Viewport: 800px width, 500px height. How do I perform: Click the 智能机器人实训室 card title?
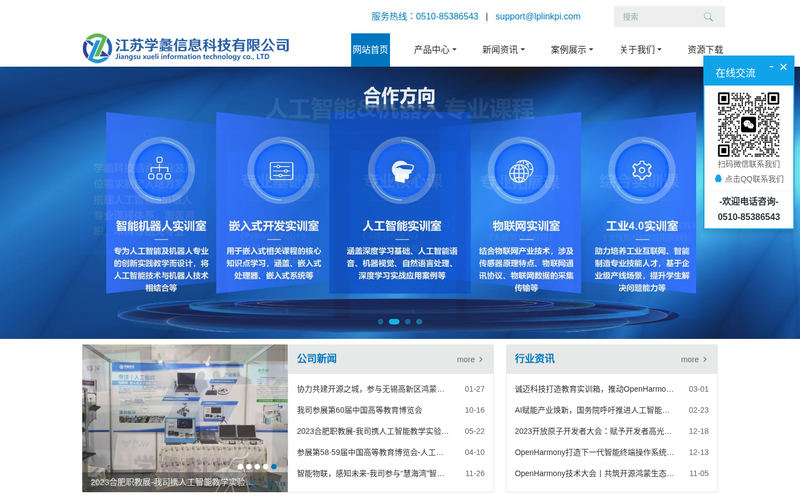click(x=161, y=226)
